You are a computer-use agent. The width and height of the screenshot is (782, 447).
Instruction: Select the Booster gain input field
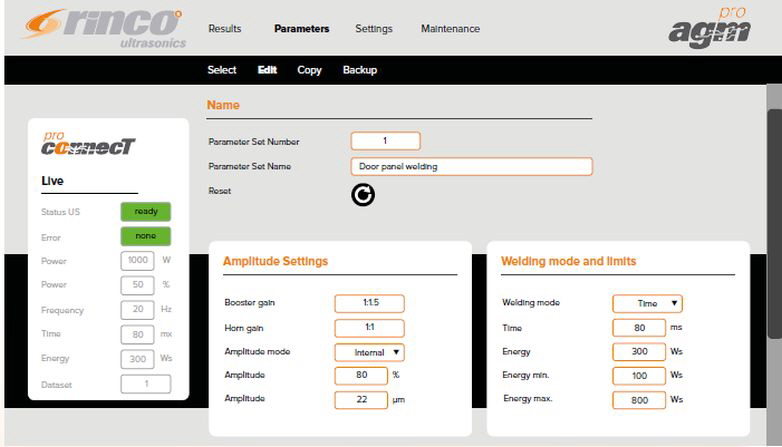[x=369, y=303]
